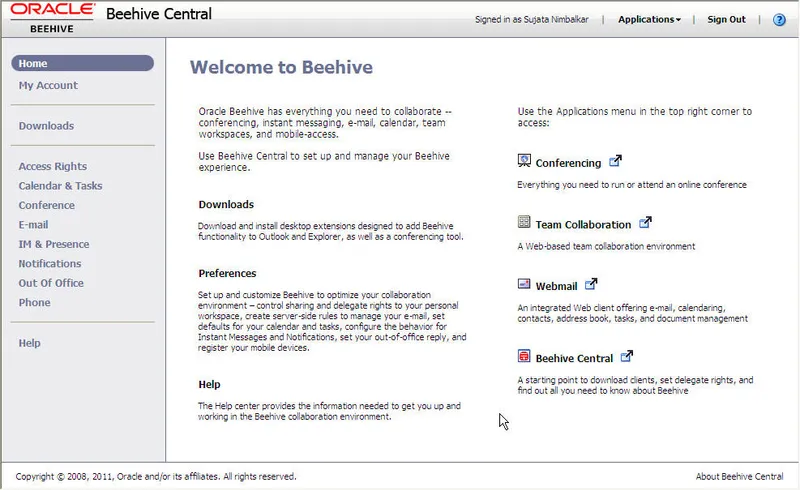The height and width of the screenshot is (490, 800).
Task: Click the Team Collaboration application link
Action: [583, 225]
